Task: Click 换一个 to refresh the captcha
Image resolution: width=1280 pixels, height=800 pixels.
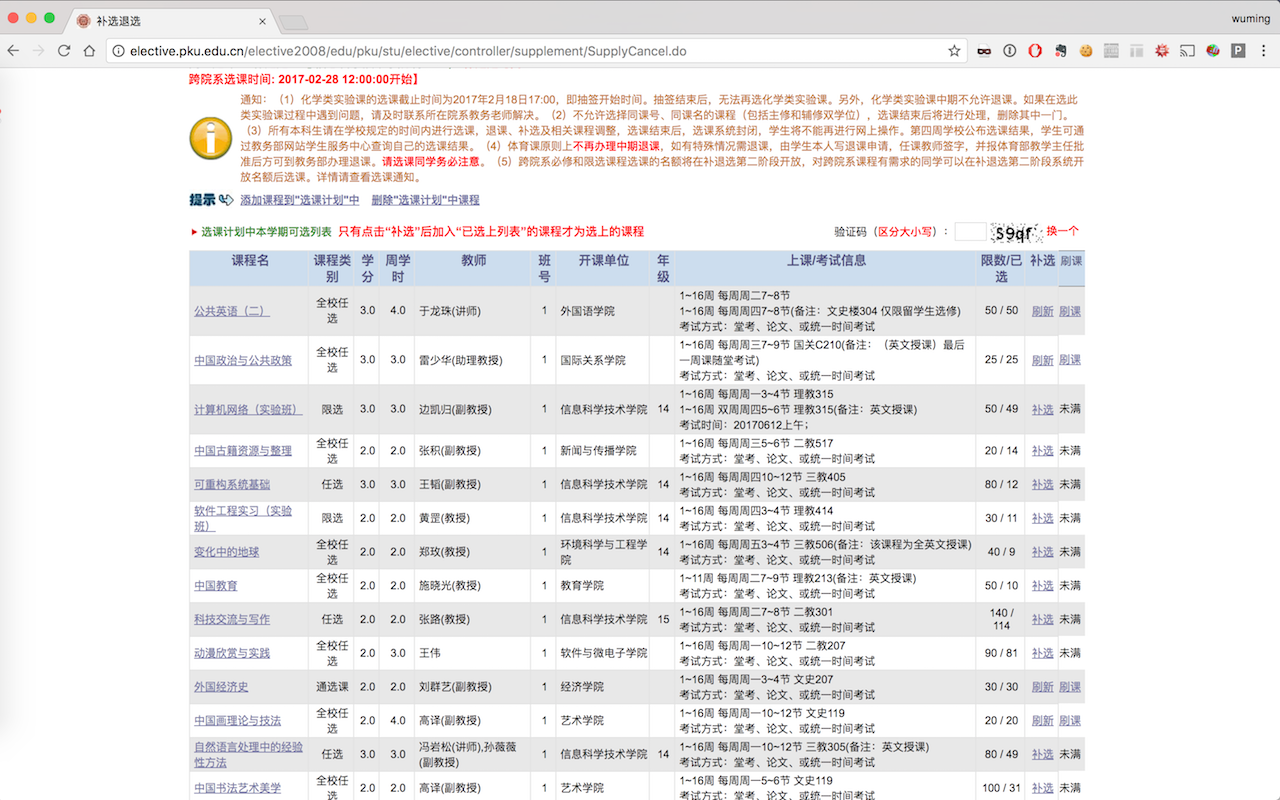Action: [x=1063, y=231]
